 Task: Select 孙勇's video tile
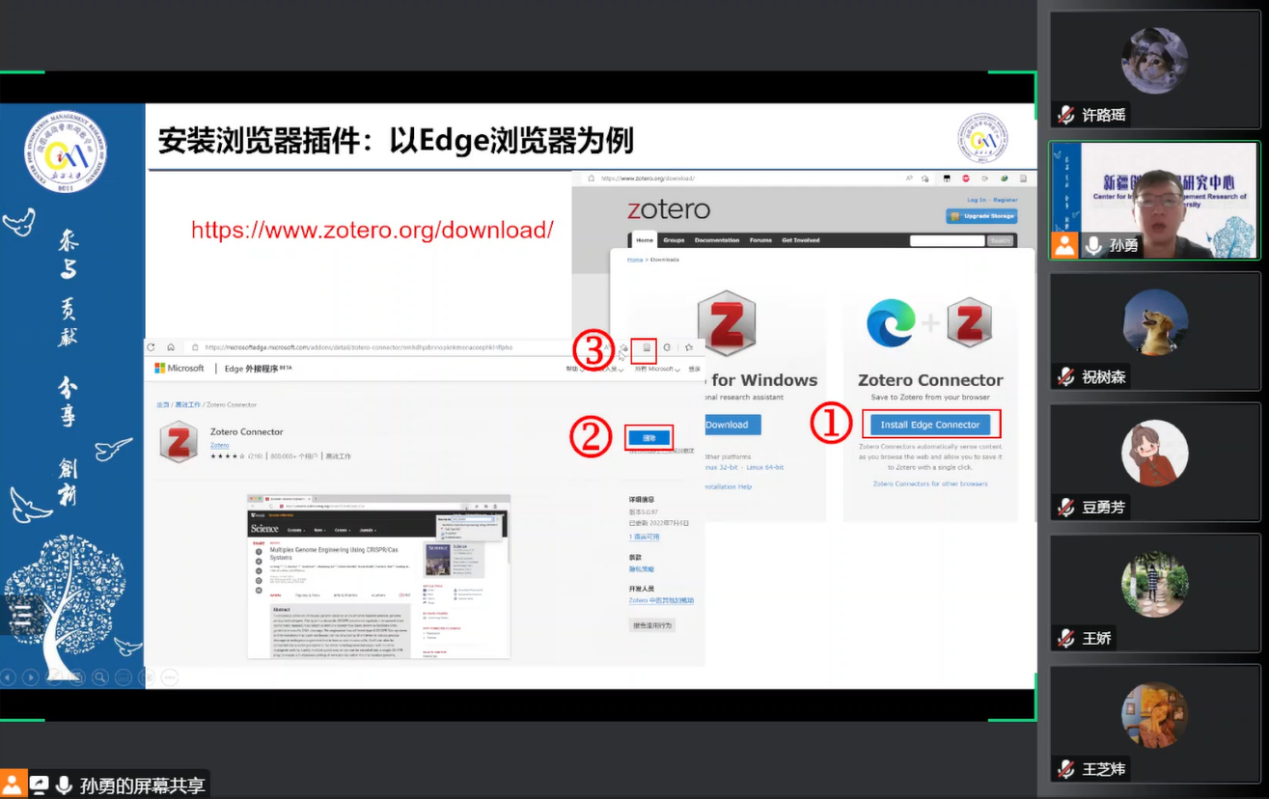click(1155, 200)
